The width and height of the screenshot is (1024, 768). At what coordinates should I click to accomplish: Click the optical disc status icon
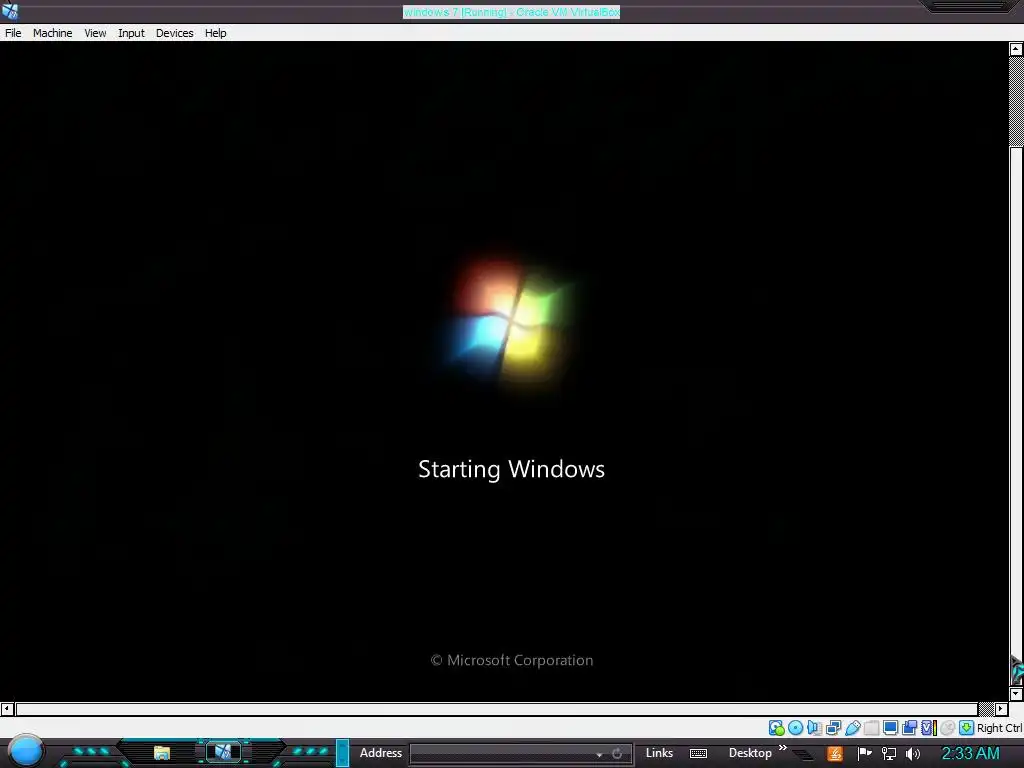click(x=795, y=728)
